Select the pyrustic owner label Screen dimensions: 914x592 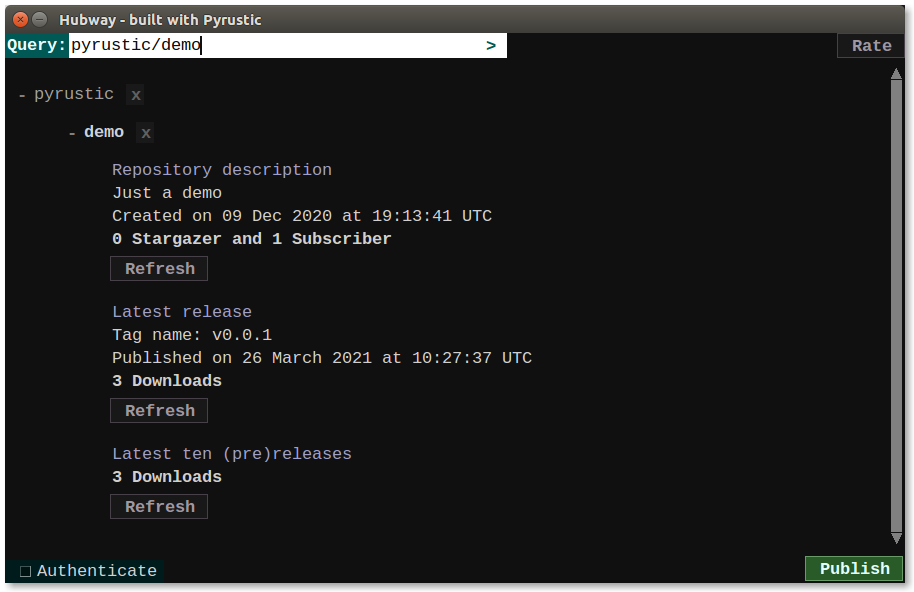(x=74, y=95)
